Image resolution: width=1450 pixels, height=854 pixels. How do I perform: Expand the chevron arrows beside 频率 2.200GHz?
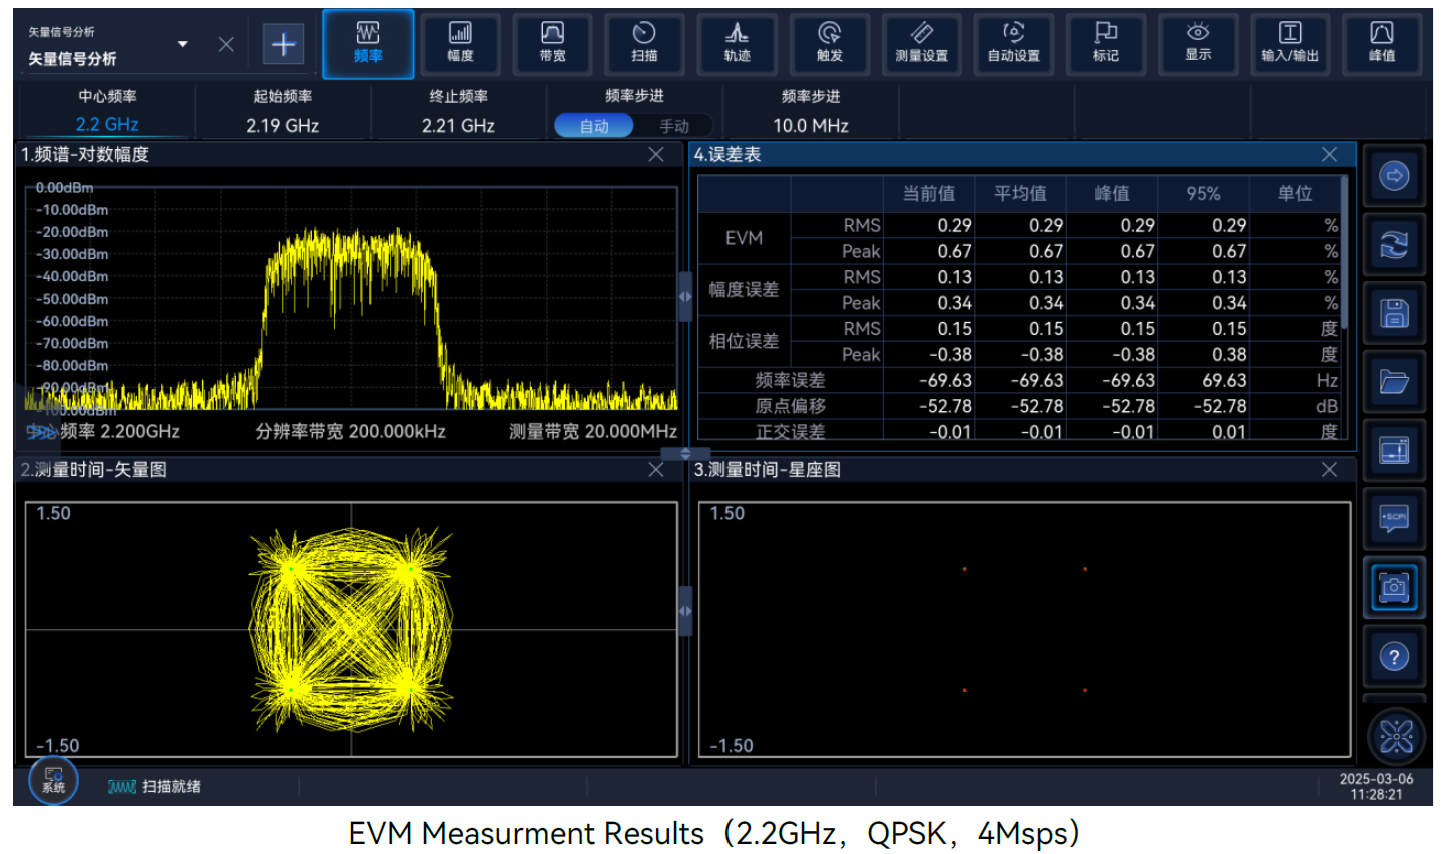tap(41, 432)
